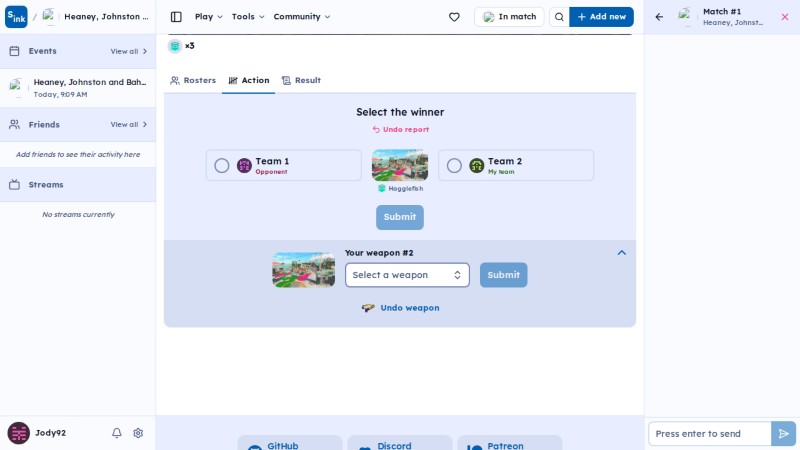
Task: Select Team 1 as winner radio
Action: (221, 165)
